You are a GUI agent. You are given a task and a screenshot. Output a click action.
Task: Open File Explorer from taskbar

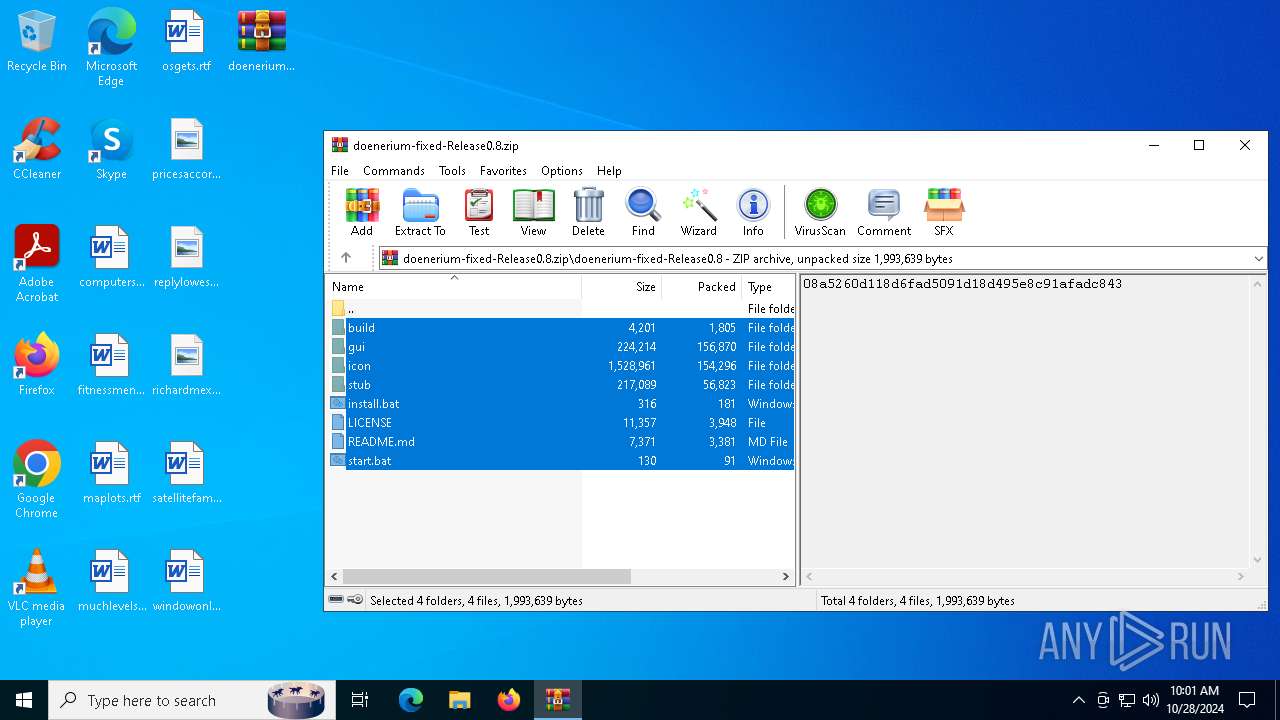click(x=459, y=700)
